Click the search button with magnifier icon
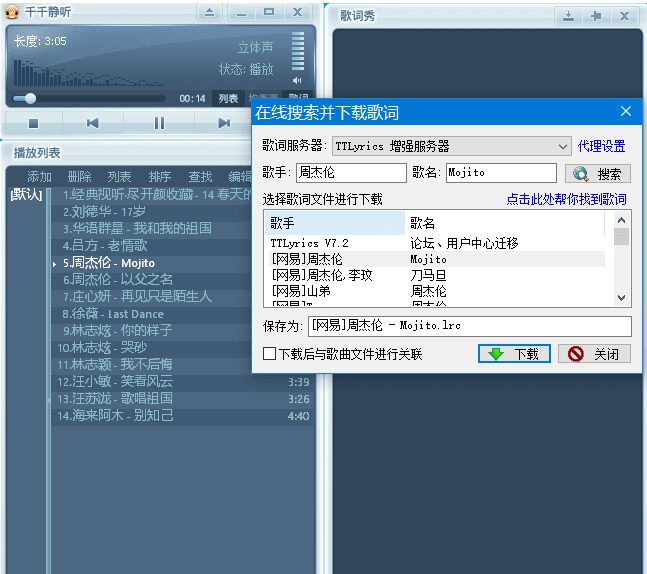This screenshot has width=647, height=574. [x=597, y=174]
